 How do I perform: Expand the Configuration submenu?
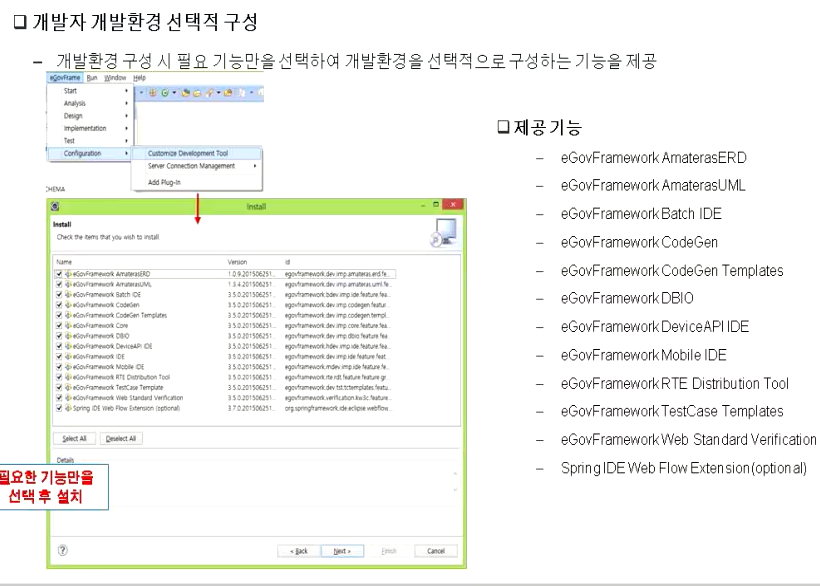click(89, 153)
